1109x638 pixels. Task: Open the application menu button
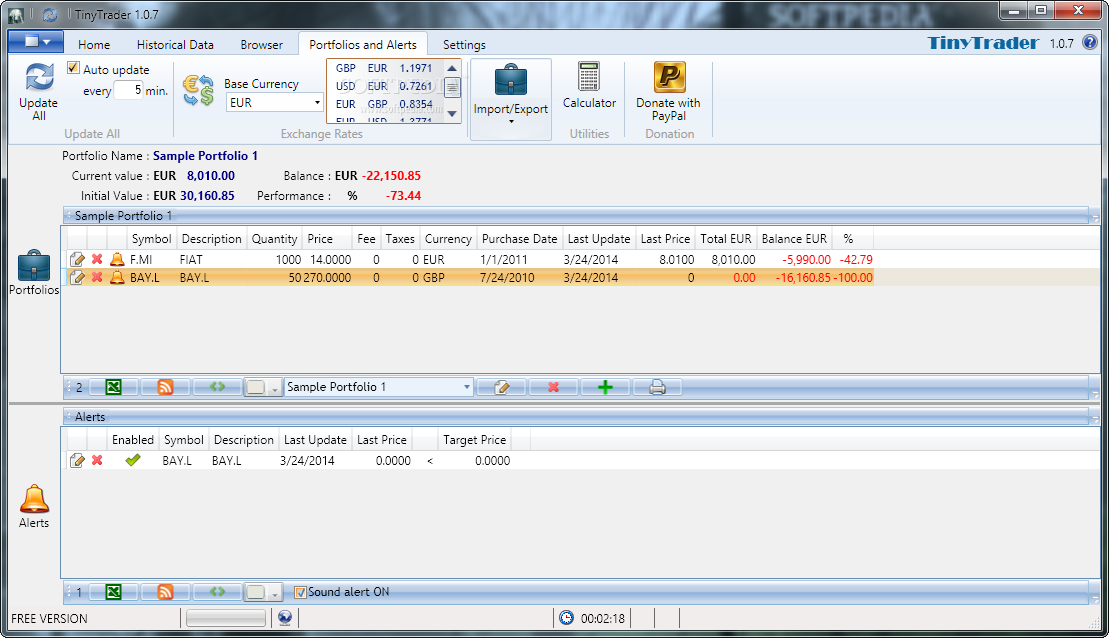[36, 42]
